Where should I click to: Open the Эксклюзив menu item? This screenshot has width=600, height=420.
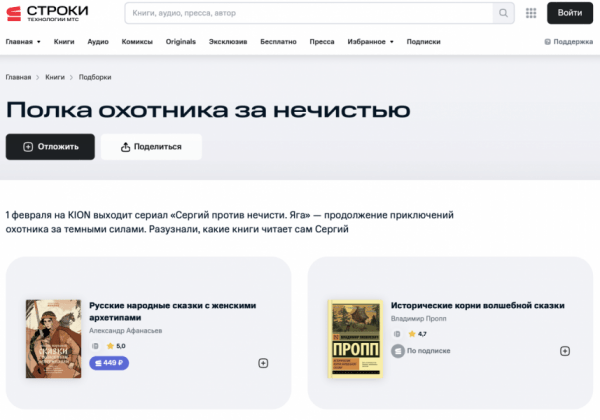click(228, 42)
